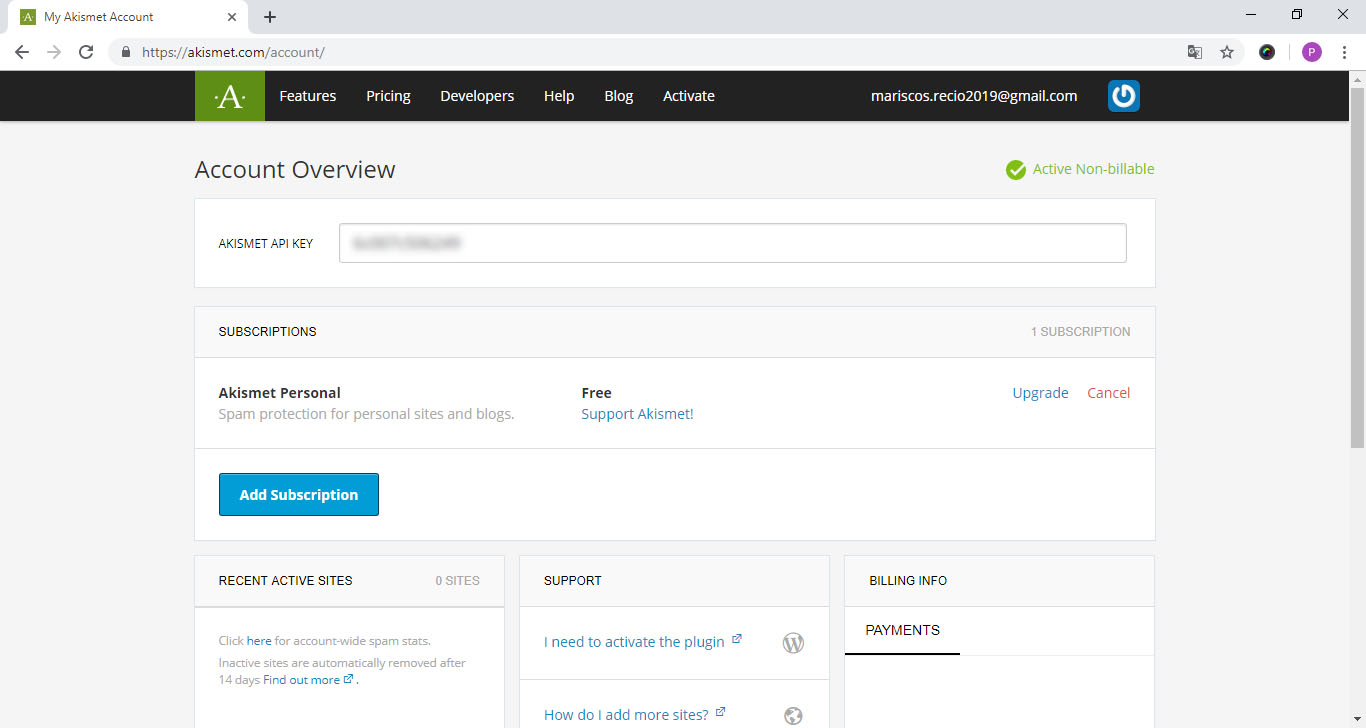Click the 'SUPPORT' panel header
Screen dimensions: 1366x728
tap(573, 581)
